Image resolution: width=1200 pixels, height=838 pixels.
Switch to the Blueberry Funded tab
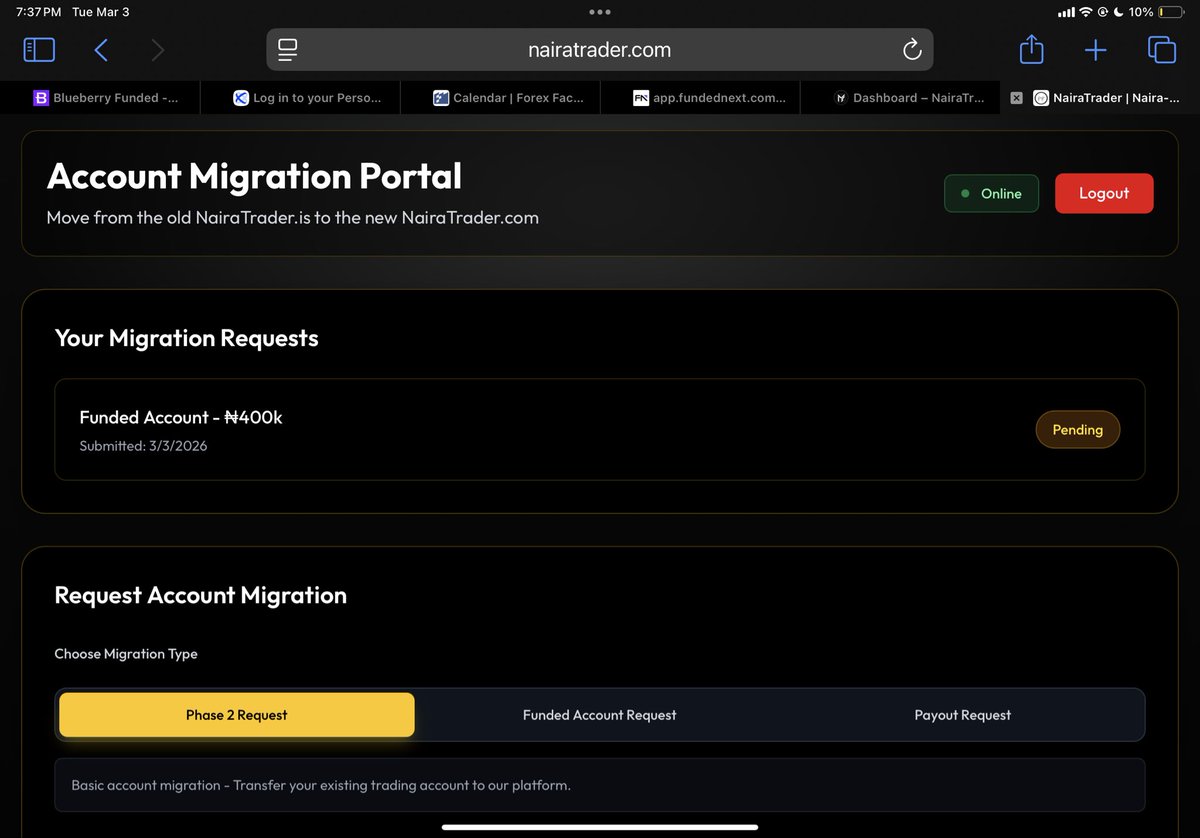point(100,98)
